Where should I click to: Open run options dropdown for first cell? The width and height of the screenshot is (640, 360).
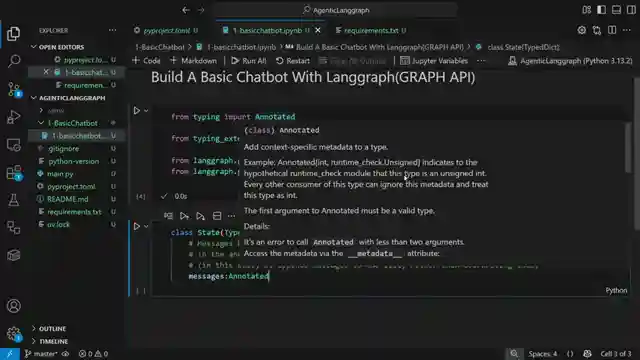(146, 111)
